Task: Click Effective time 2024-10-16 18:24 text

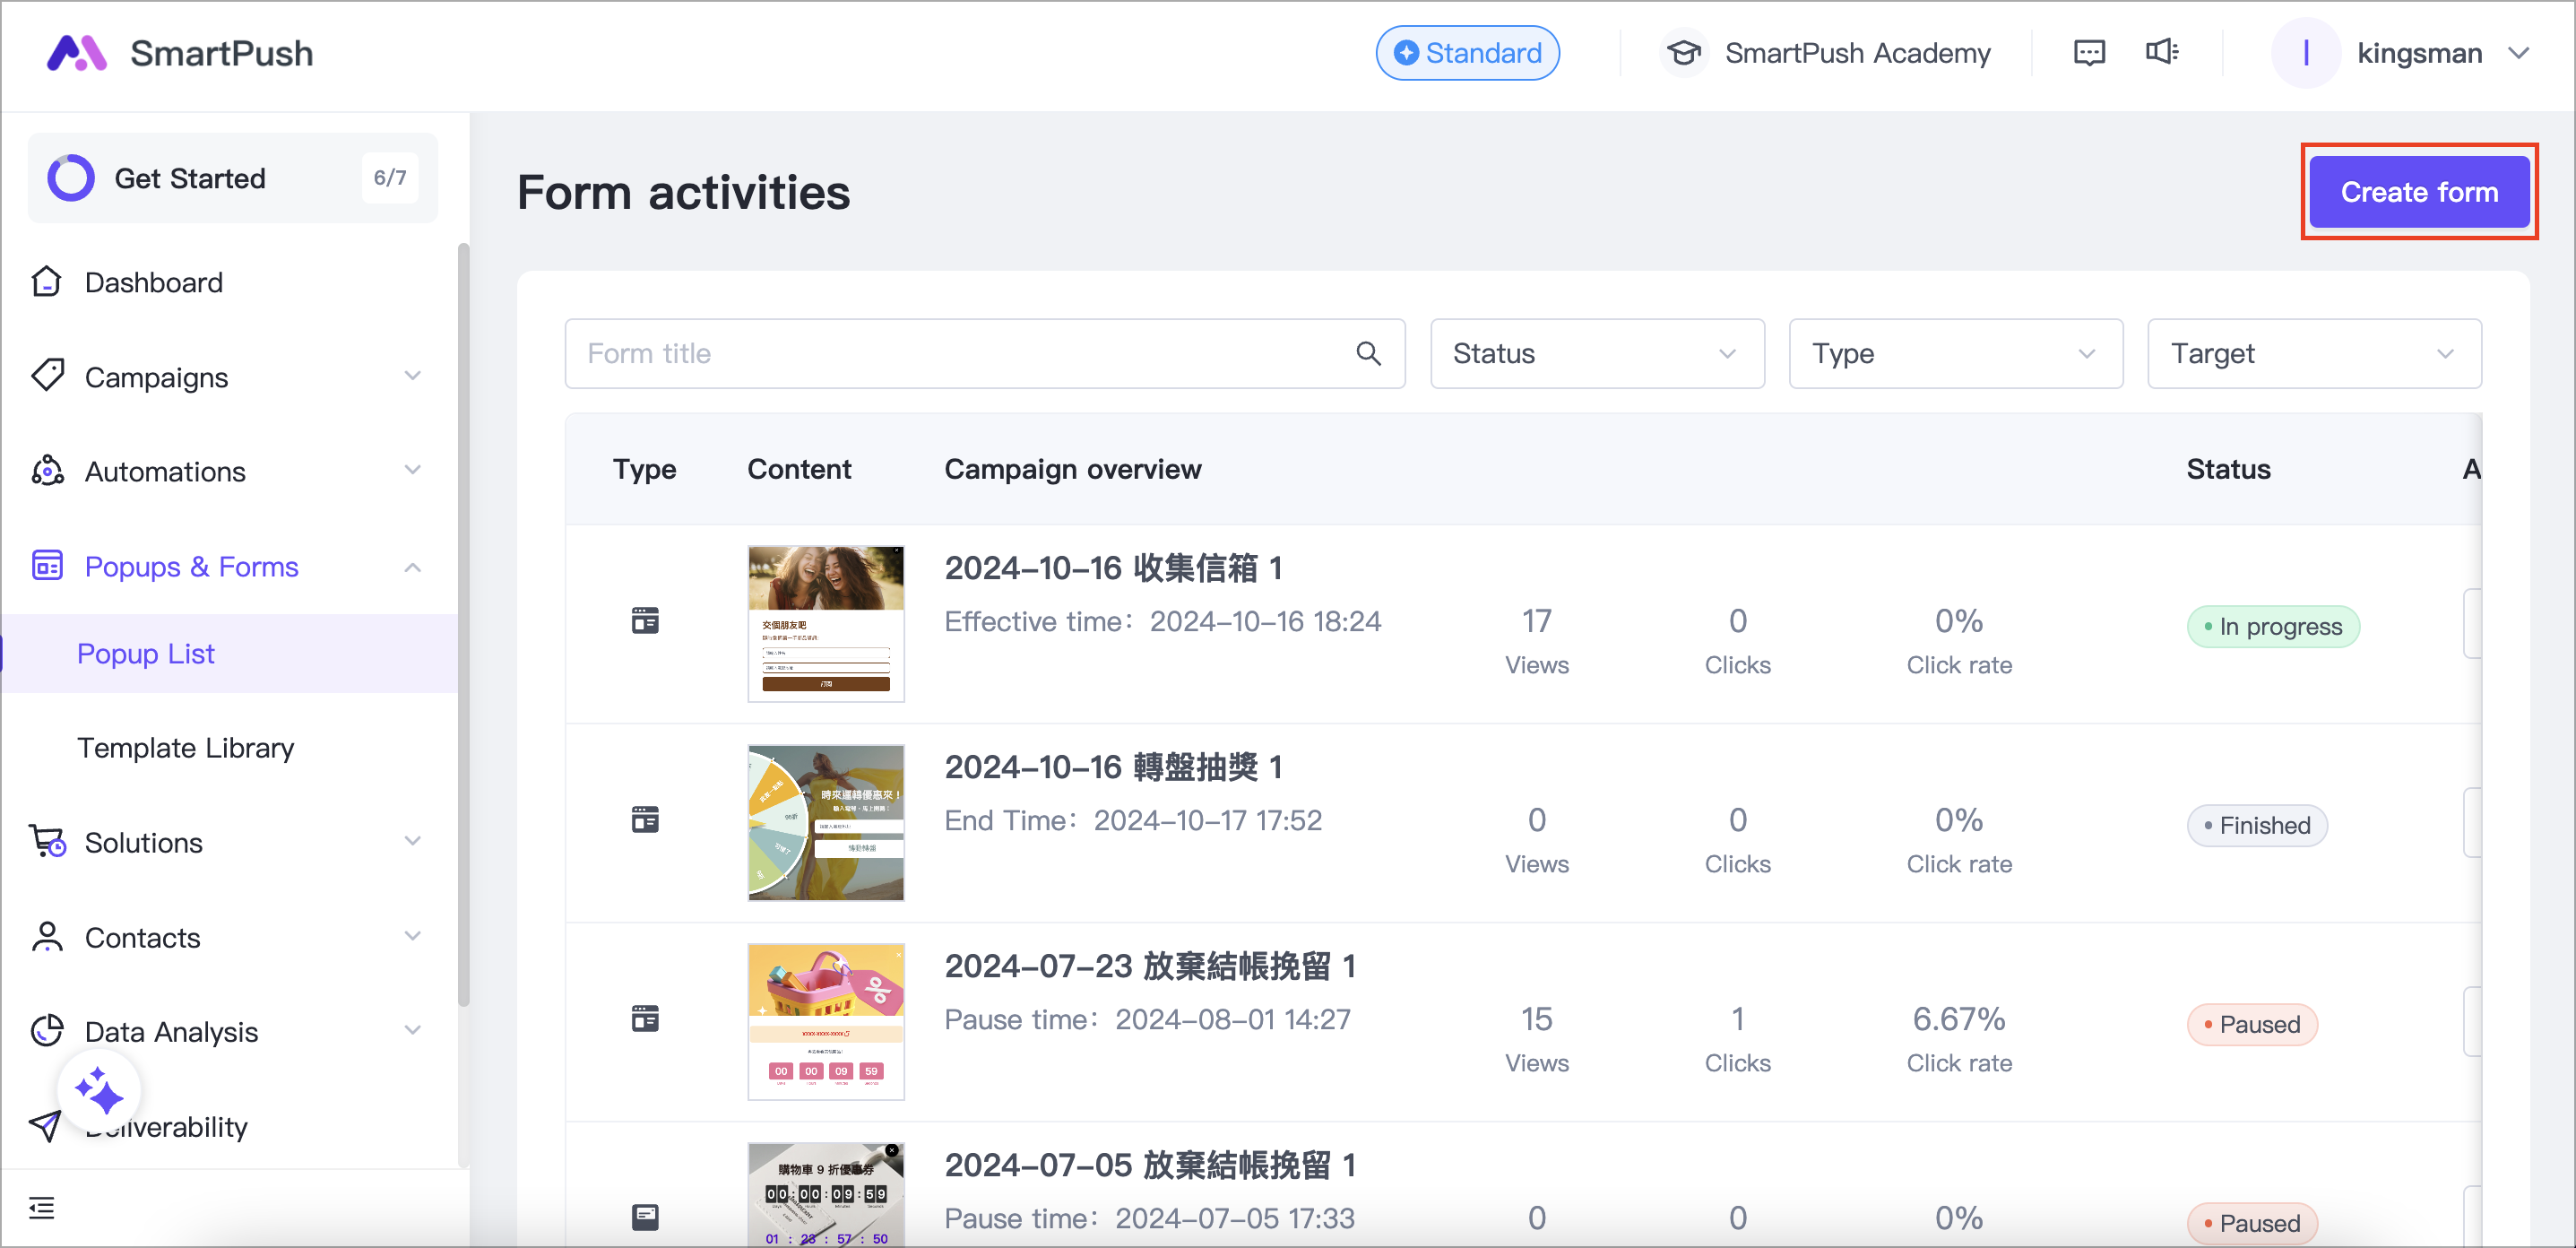Action: tap(1163, 621)
